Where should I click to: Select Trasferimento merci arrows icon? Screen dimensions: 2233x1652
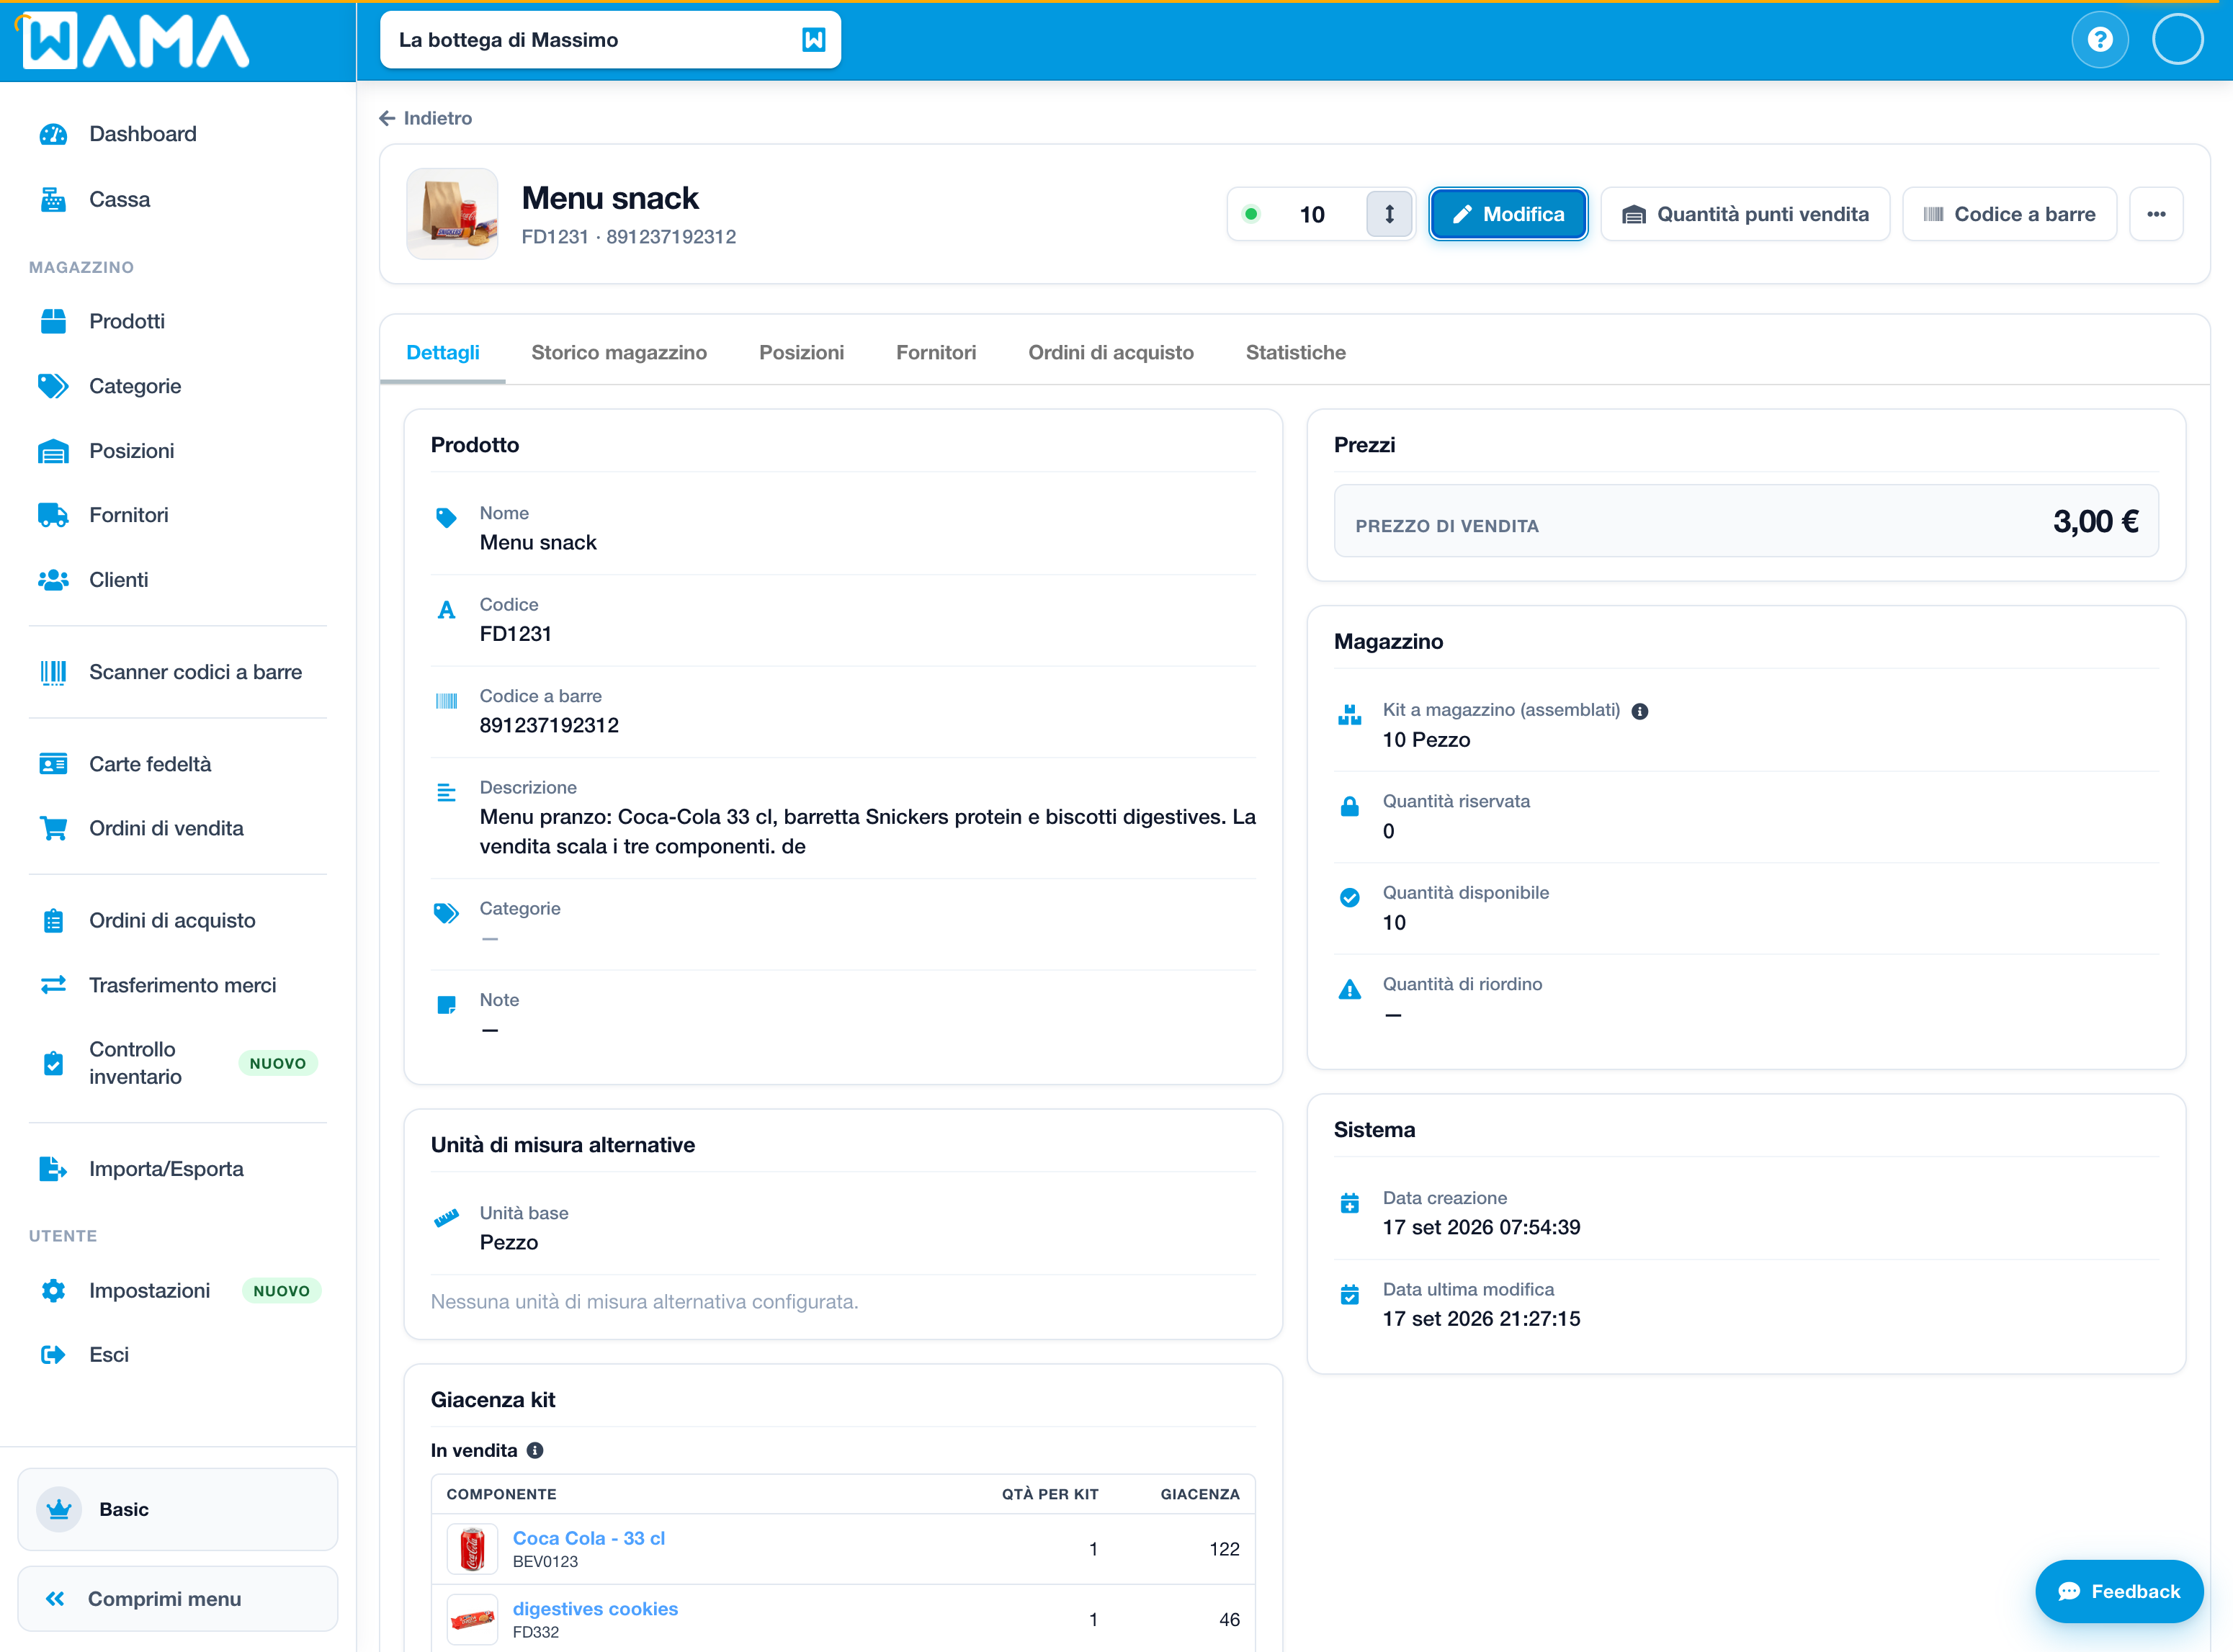click(53, 985)
